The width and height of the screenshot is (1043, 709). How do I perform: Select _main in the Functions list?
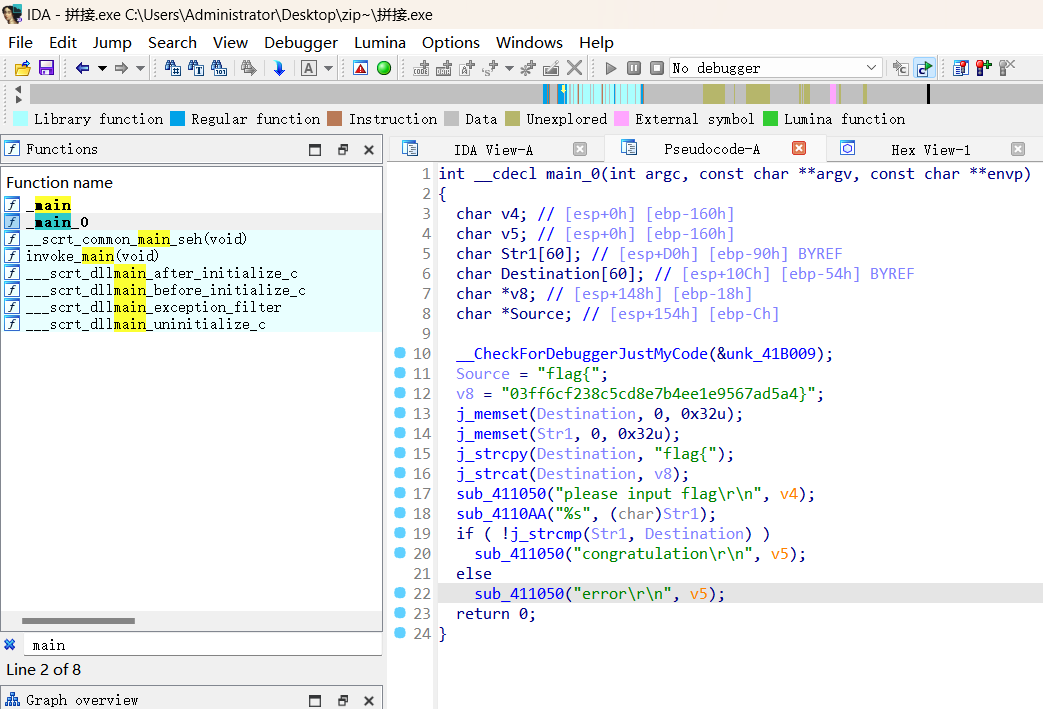tap(192, 205)
